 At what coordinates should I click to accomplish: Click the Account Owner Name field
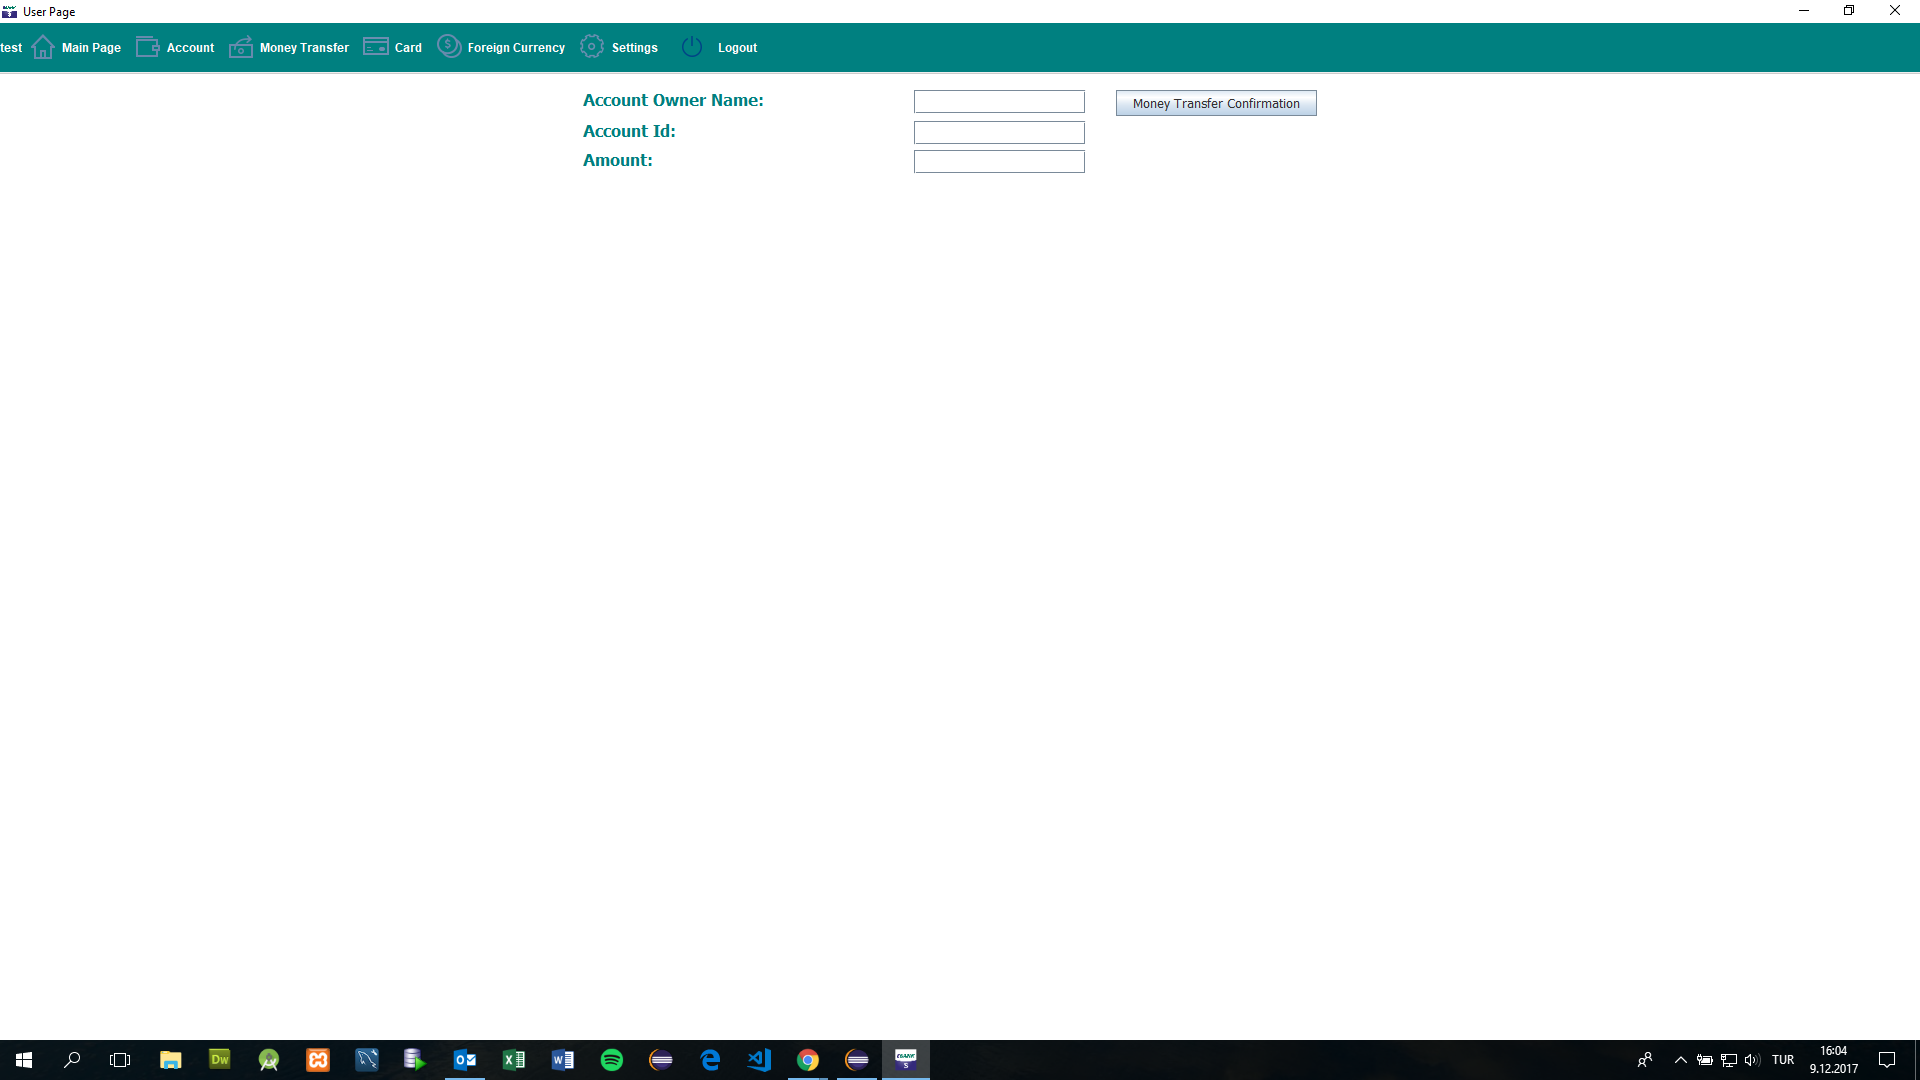(x=998, y=101)
